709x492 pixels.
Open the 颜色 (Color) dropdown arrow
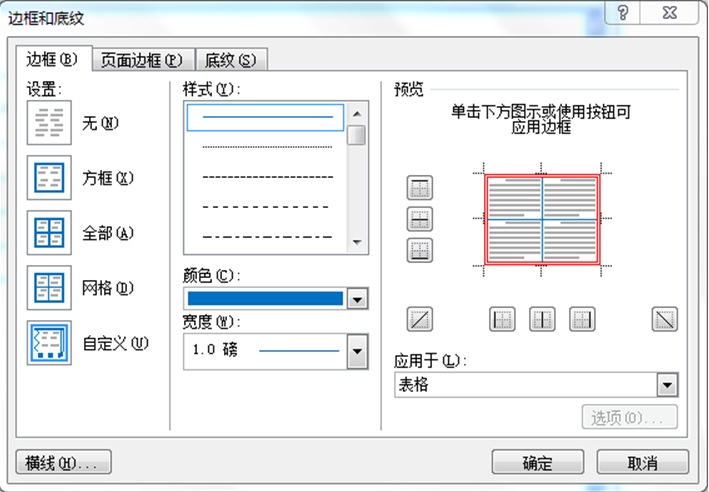(x=357, y=298)
